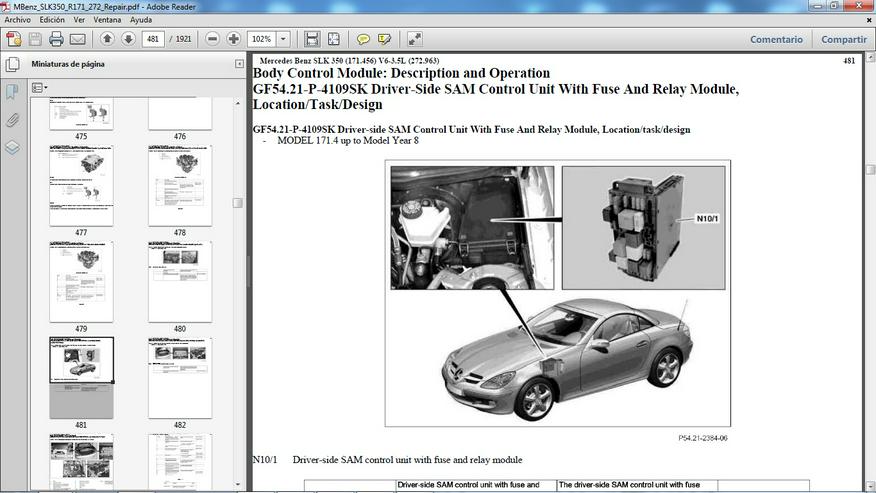Open the layers panel icon
The height and width of the screenshot is (493, 876).
coord(12,148)
